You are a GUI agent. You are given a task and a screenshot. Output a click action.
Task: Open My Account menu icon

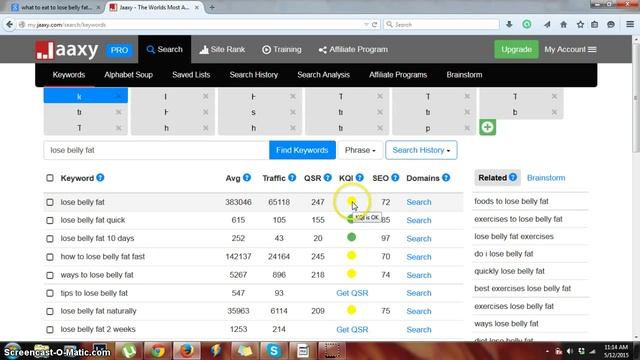[x=592, y=49]
